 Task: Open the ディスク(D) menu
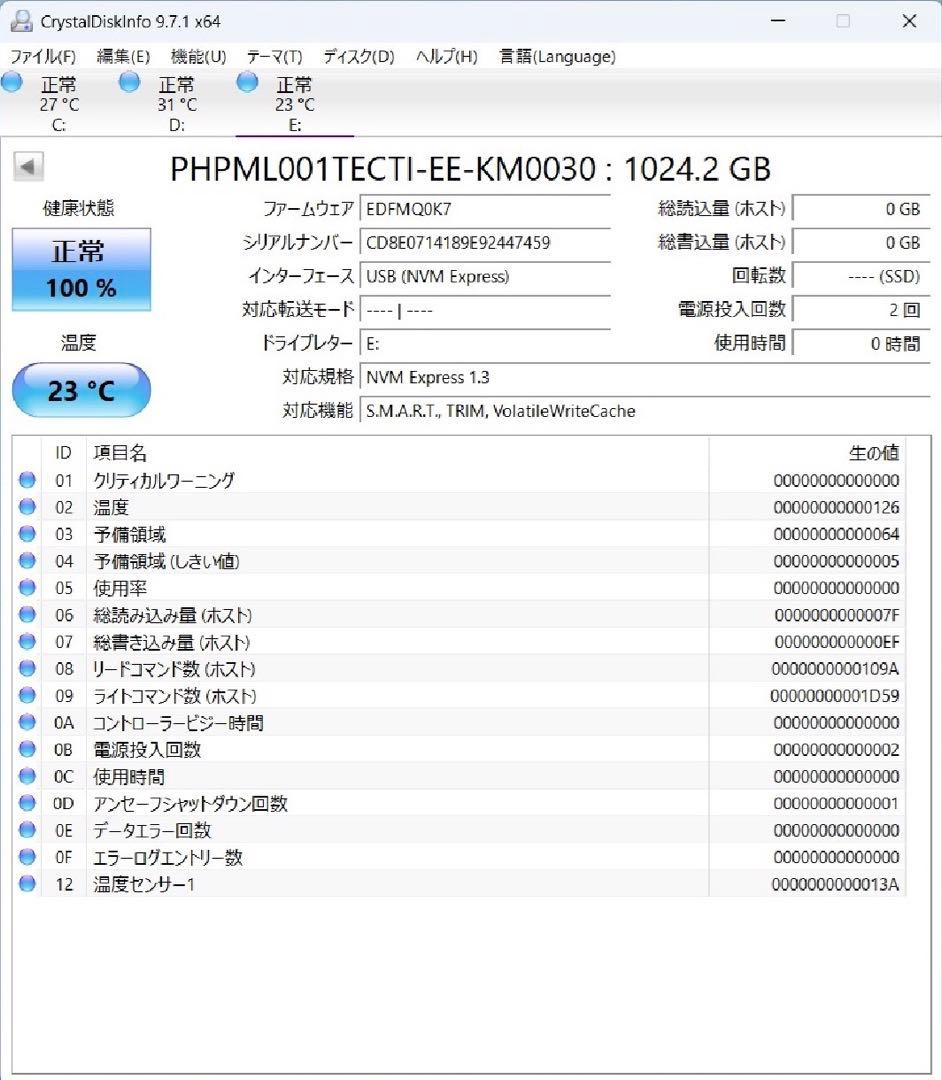click(x=359, y=56)
